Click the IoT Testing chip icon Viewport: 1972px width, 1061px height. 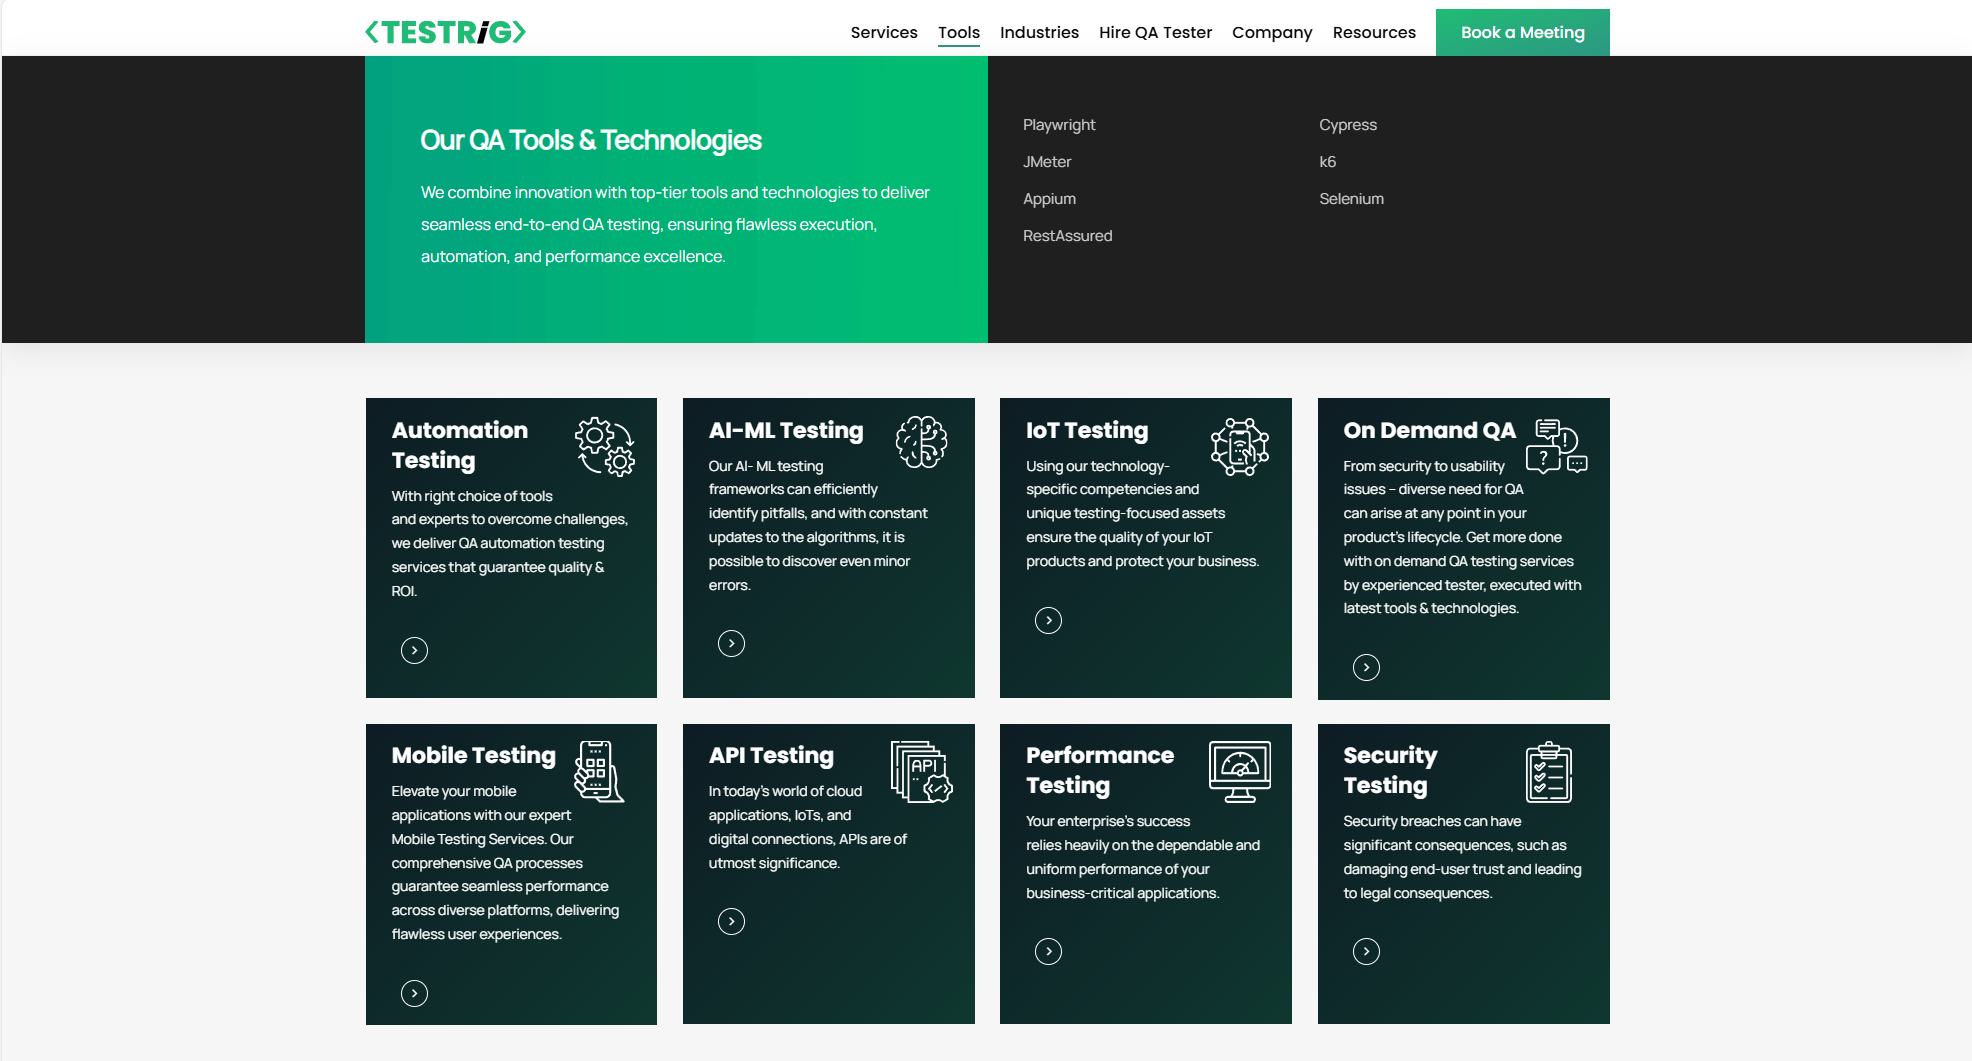[1240, 446]
